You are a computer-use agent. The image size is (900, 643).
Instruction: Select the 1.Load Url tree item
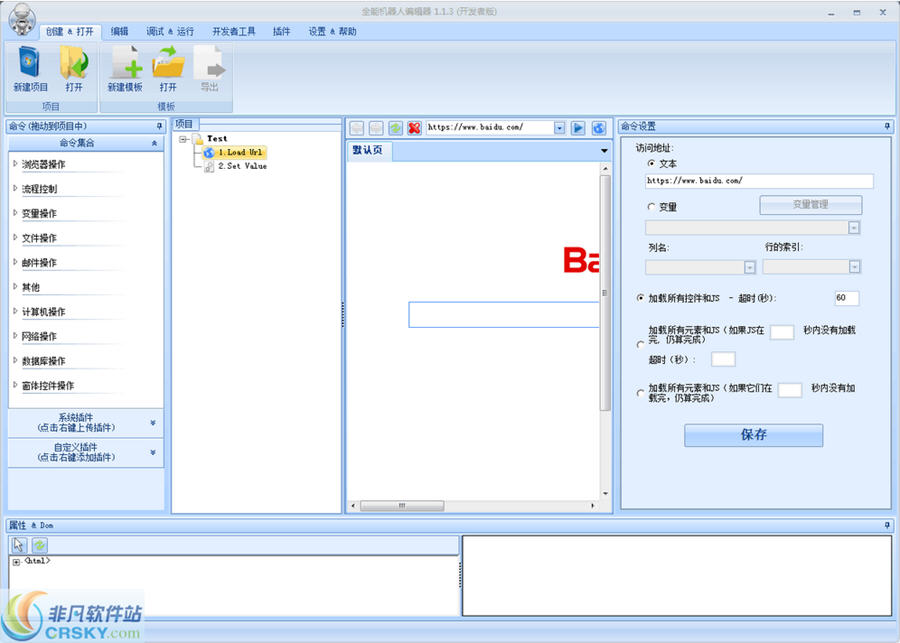(x=241, y=153)
